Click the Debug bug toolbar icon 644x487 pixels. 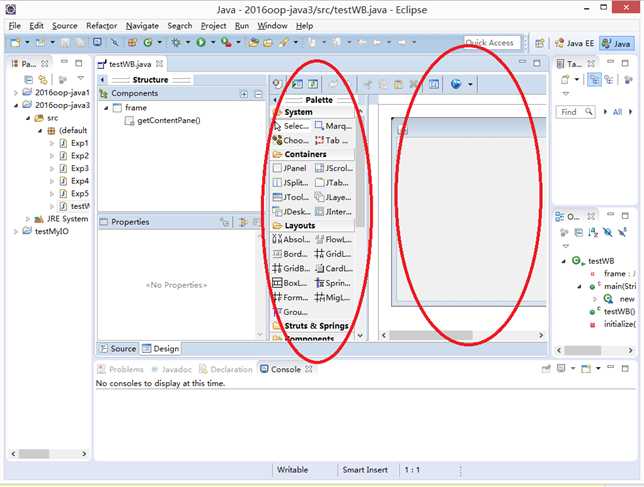pyautogui.click(x=176, y=42)
